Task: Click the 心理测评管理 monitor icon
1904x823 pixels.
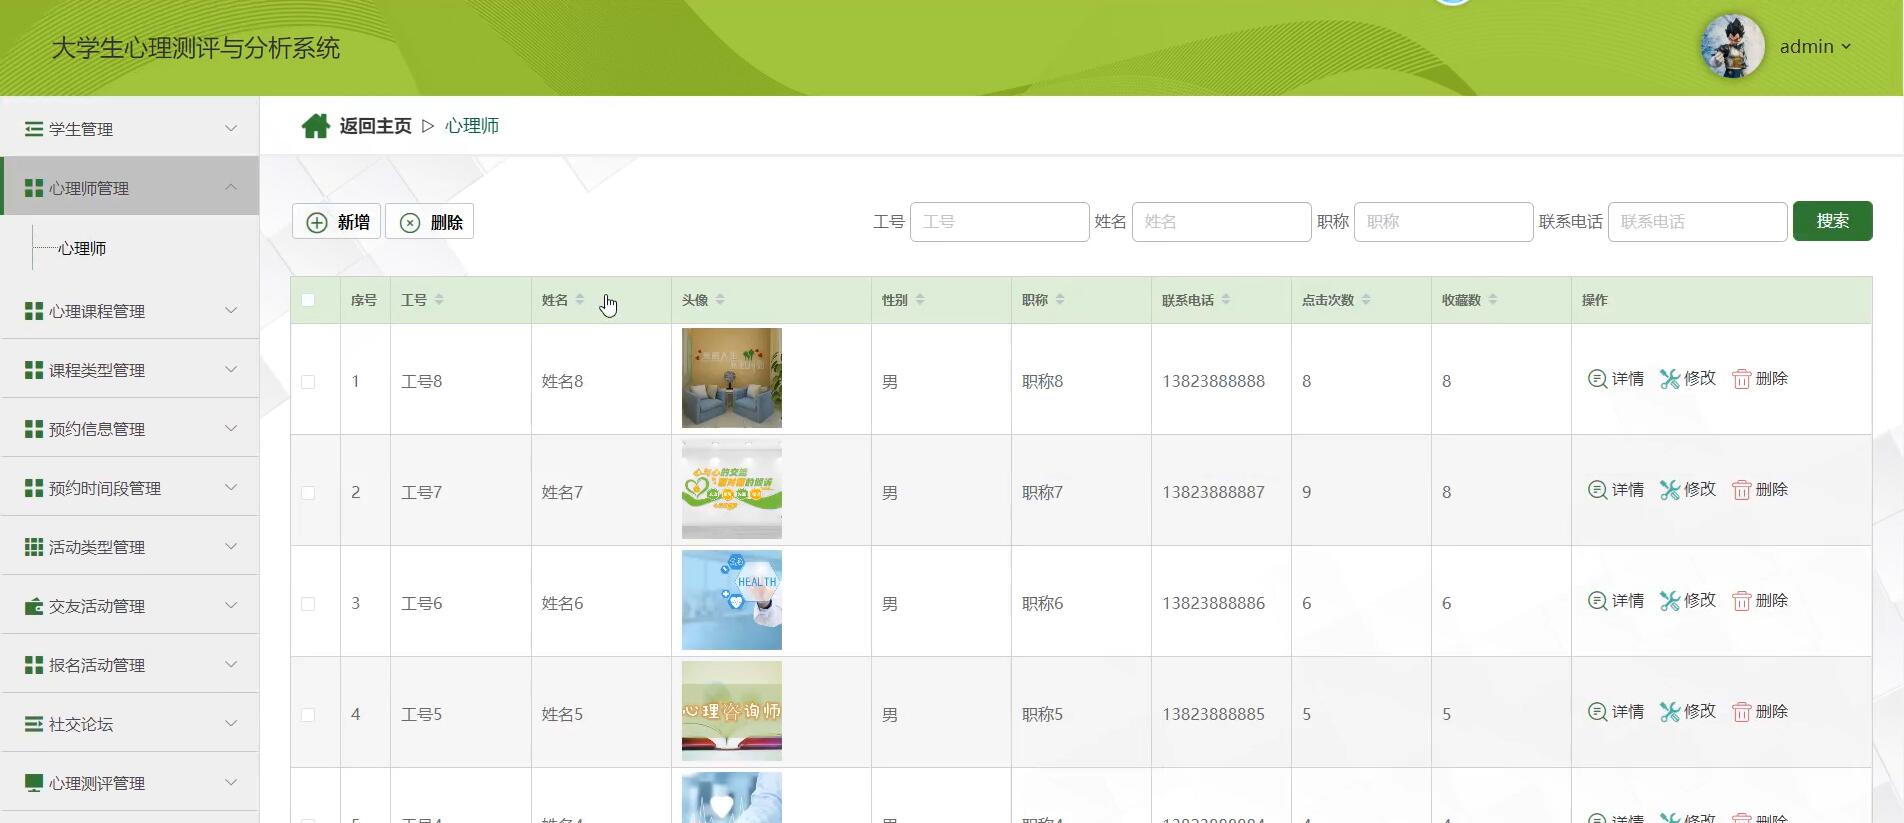Action: point(34,782)
